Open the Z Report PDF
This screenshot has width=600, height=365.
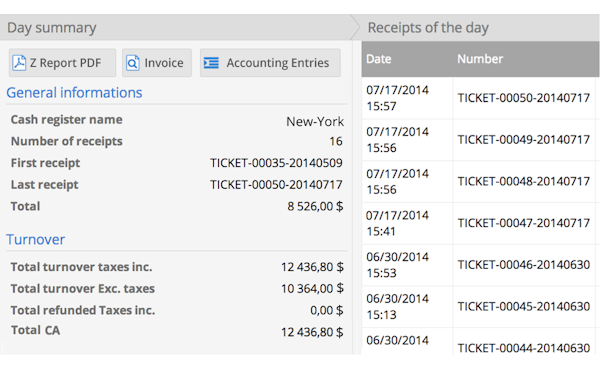[x=62, y=63]
